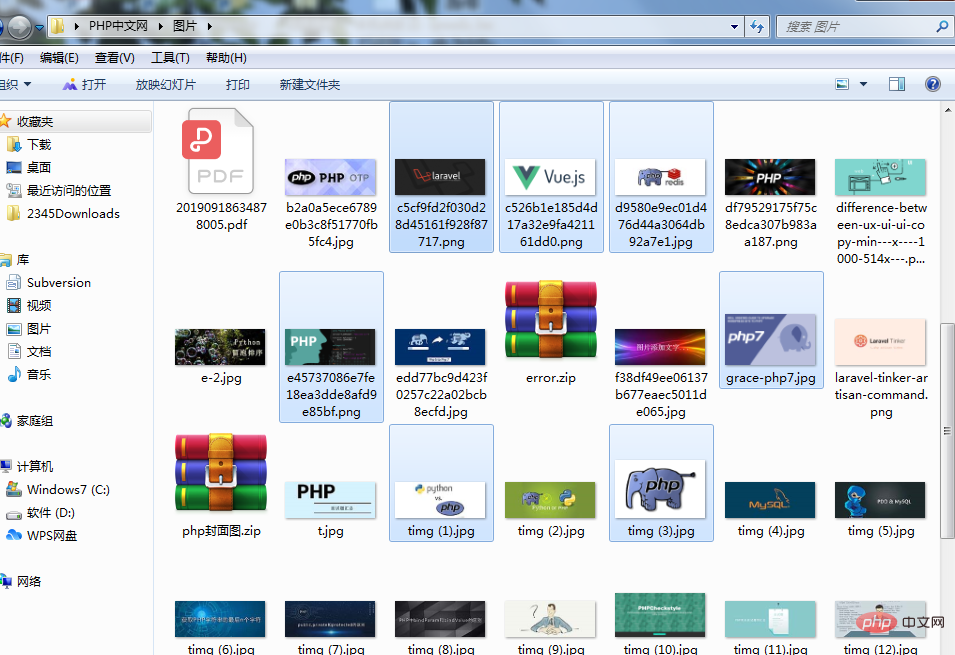Click the scrollbar up arrow
Screen dimensions: 955x655
(948, 110)
